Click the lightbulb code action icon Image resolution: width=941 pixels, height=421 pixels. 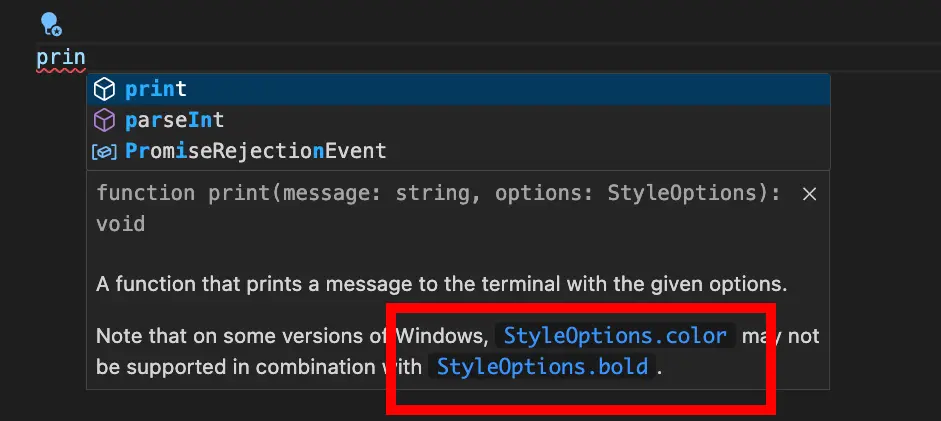point(50,25)
